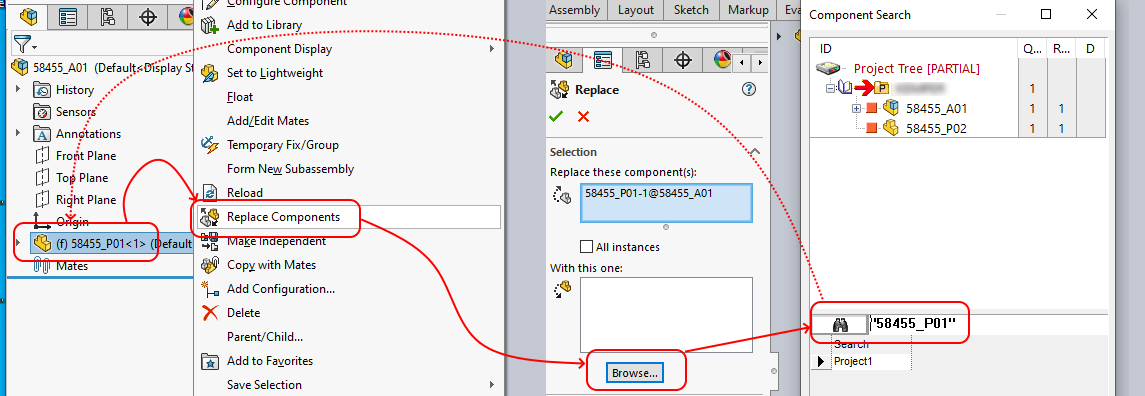Screen dimensions: 1145x396
Task: Choose Float from context menu
Action: pos(240,97)
